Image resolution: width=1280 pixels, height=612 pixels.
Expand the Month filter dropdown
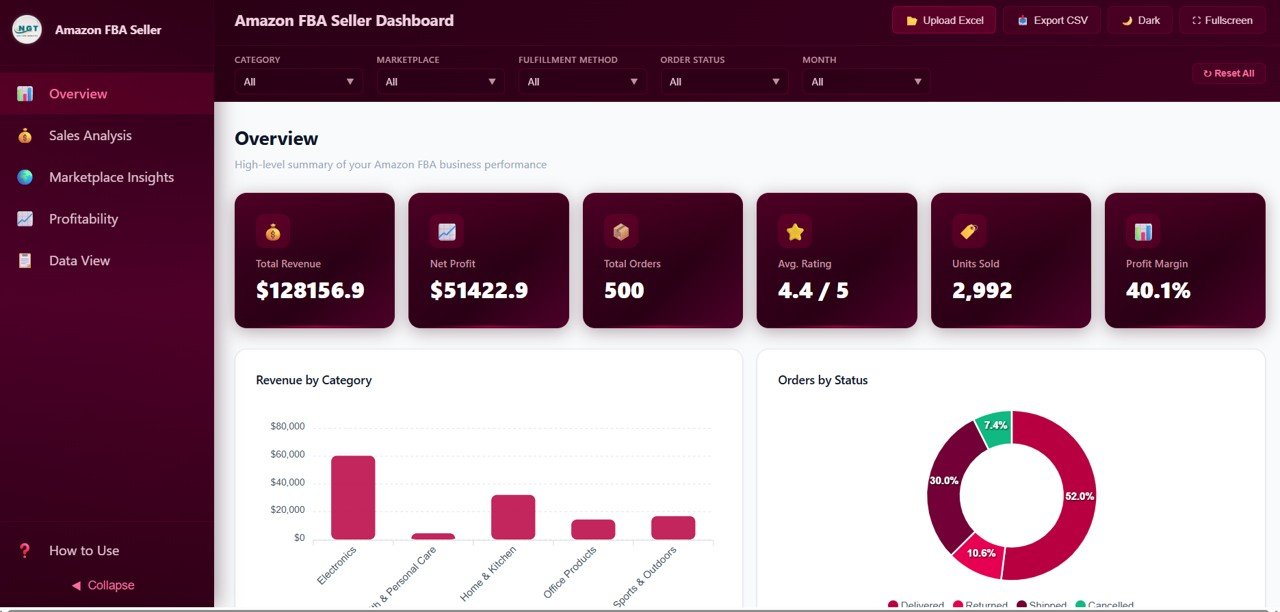865,81
